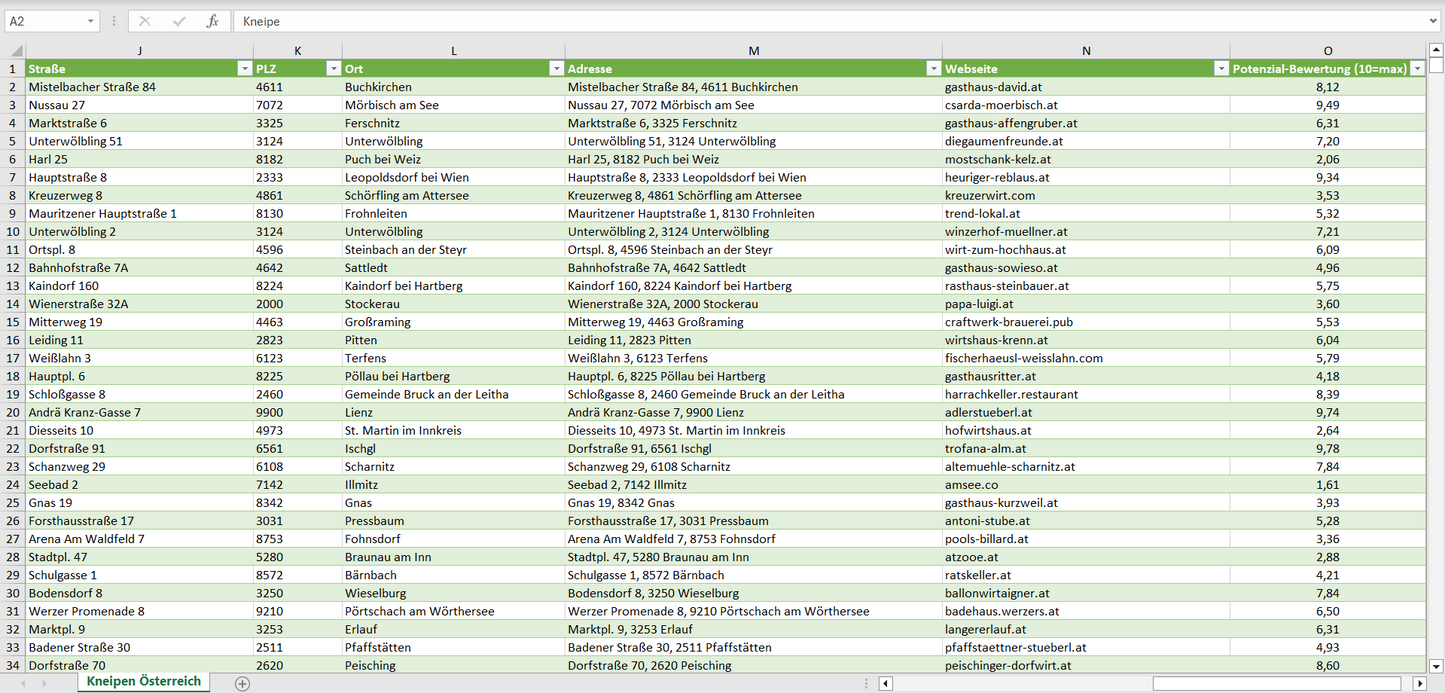This screenshot has height=693, width=1445.
Task: Open the Ort column filter dropdown
Action: point(556,69)
